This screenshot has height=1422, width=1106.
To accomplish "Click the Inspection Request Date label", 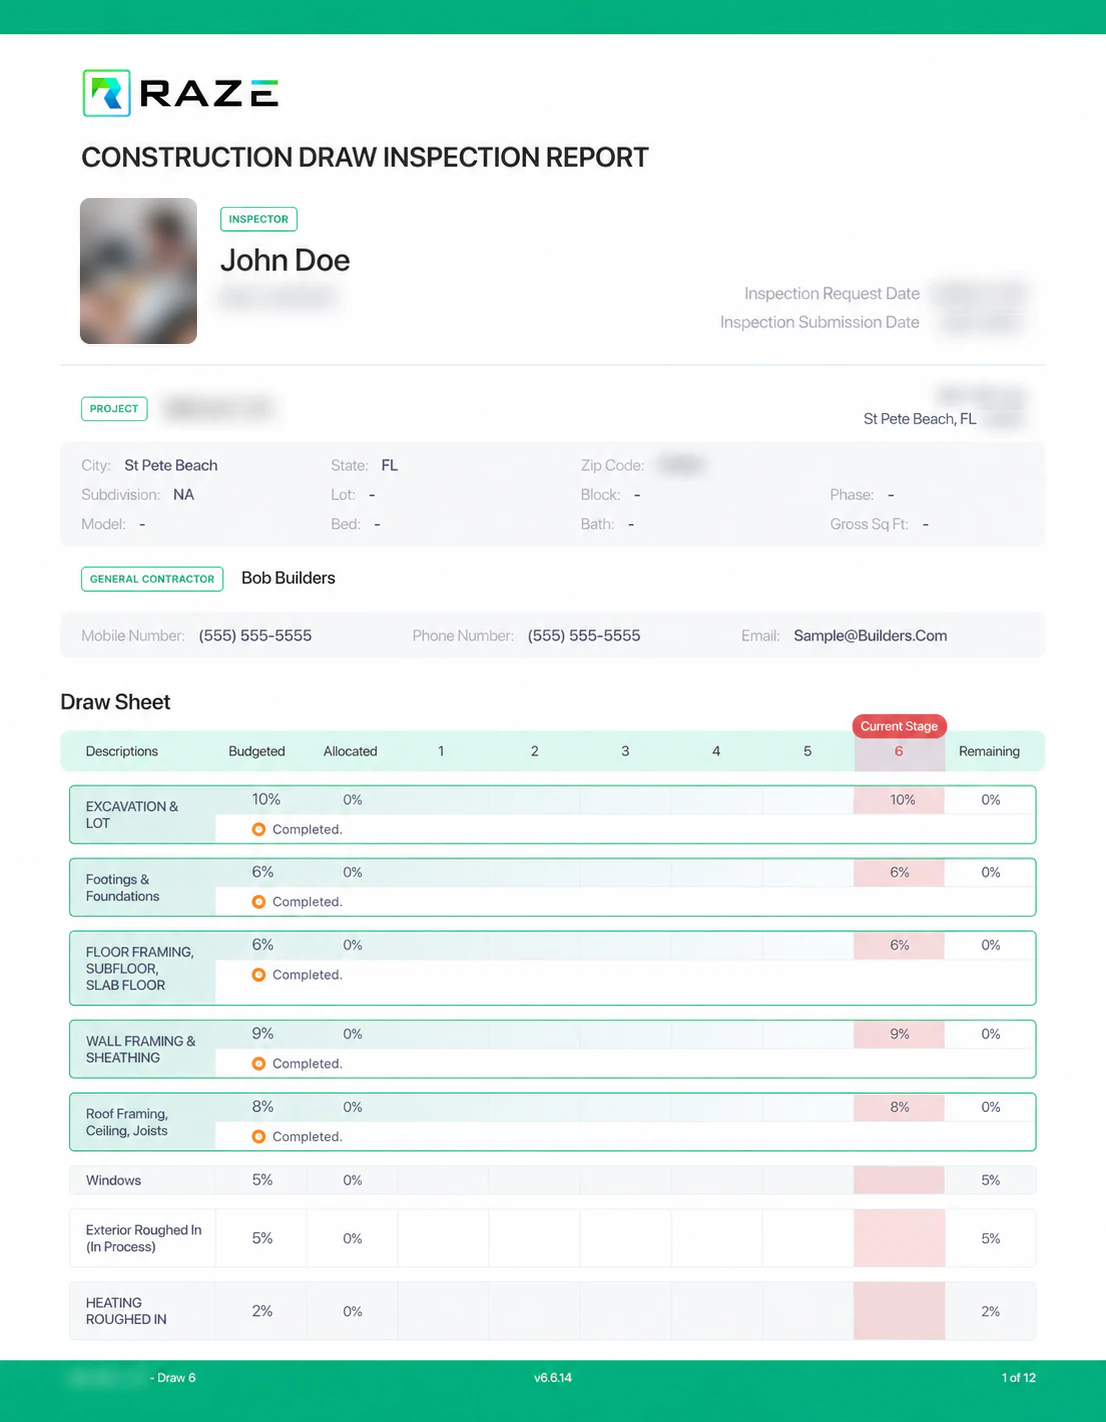I will [832, 294].
